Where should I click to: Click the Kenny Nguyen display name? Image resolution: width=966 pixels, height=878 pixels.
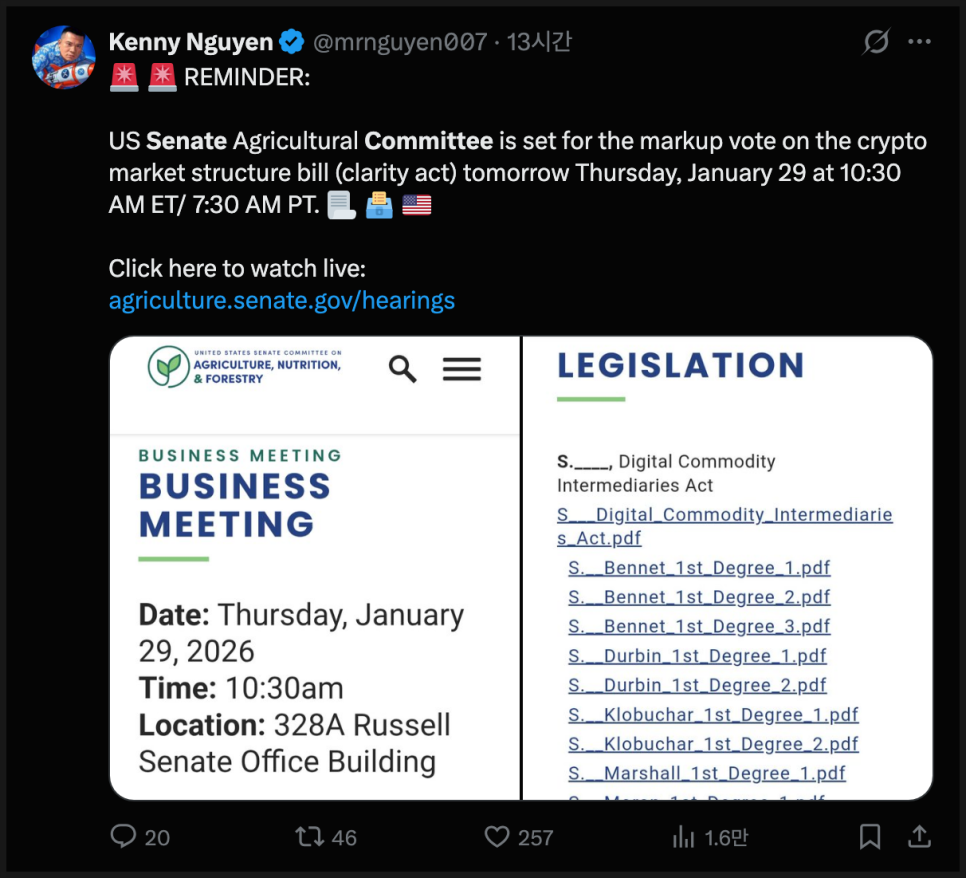[190, 42]
